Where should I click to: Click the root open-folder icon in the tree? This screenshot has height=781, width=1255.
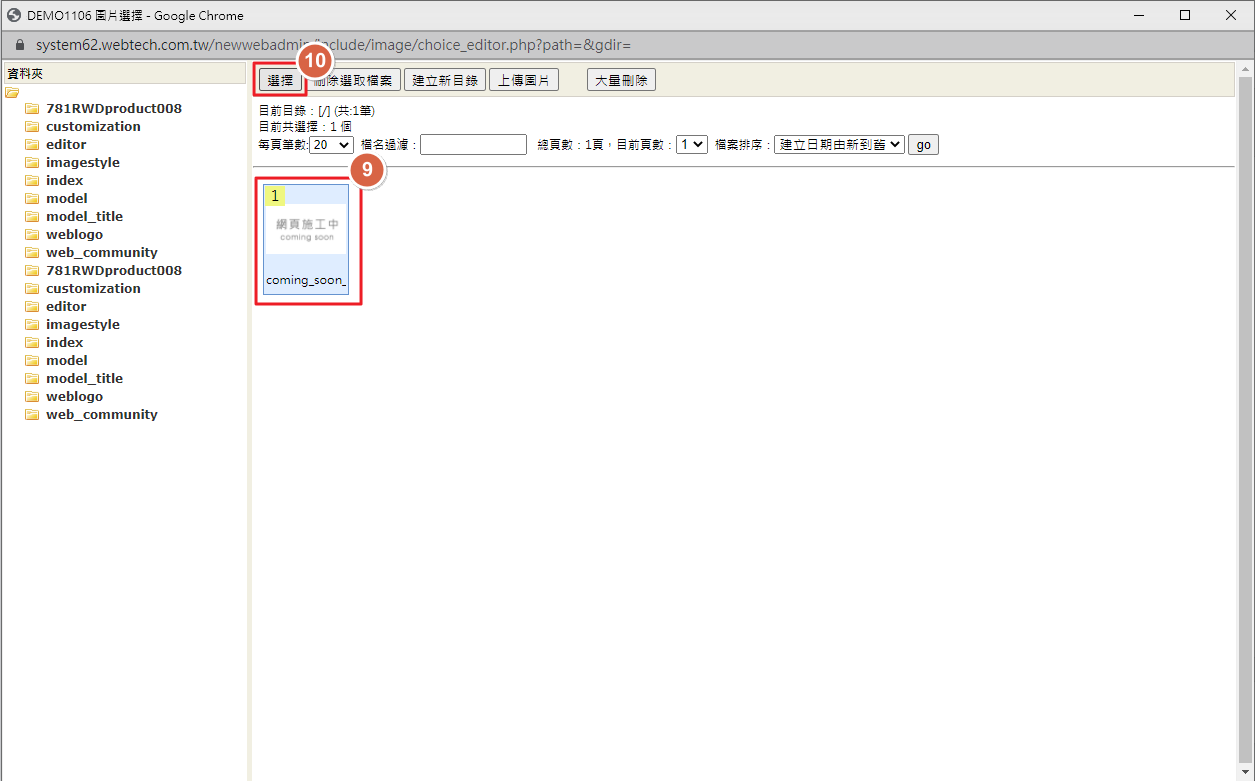pyautogui.click(x=12, y=93)
